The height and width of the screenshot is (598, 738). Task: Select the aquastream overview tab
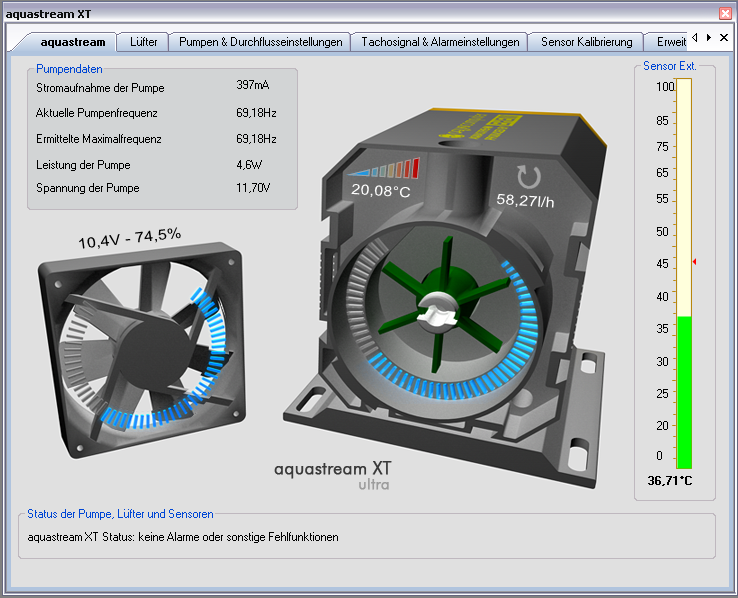72,42
